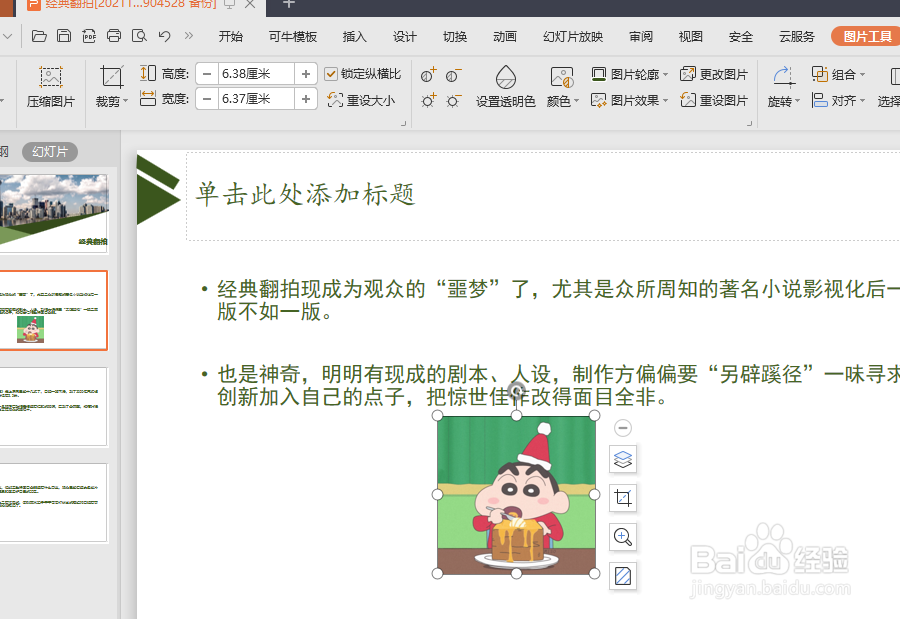This screenshot has height=619, width=900.
Task: Increase width with plus stepper
Action: (x=306, y=99)
